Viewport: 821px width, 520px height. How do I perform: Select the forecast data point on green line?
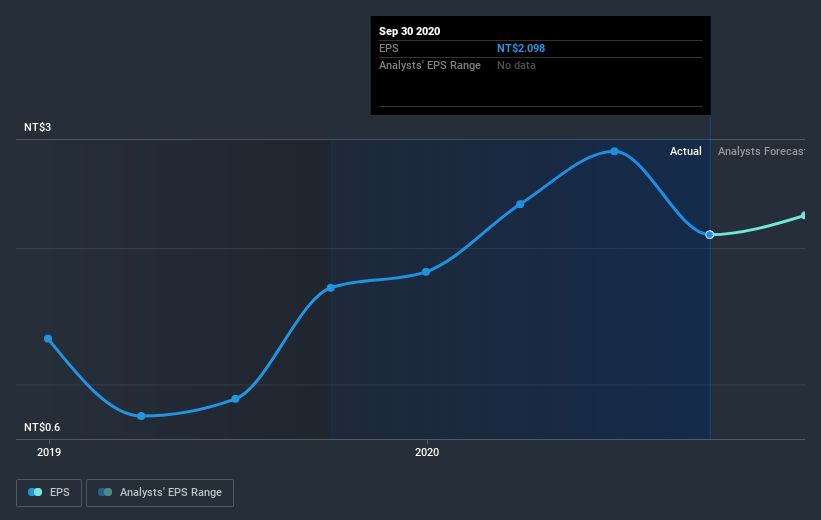pyautogui.click(x=804, y=216)
